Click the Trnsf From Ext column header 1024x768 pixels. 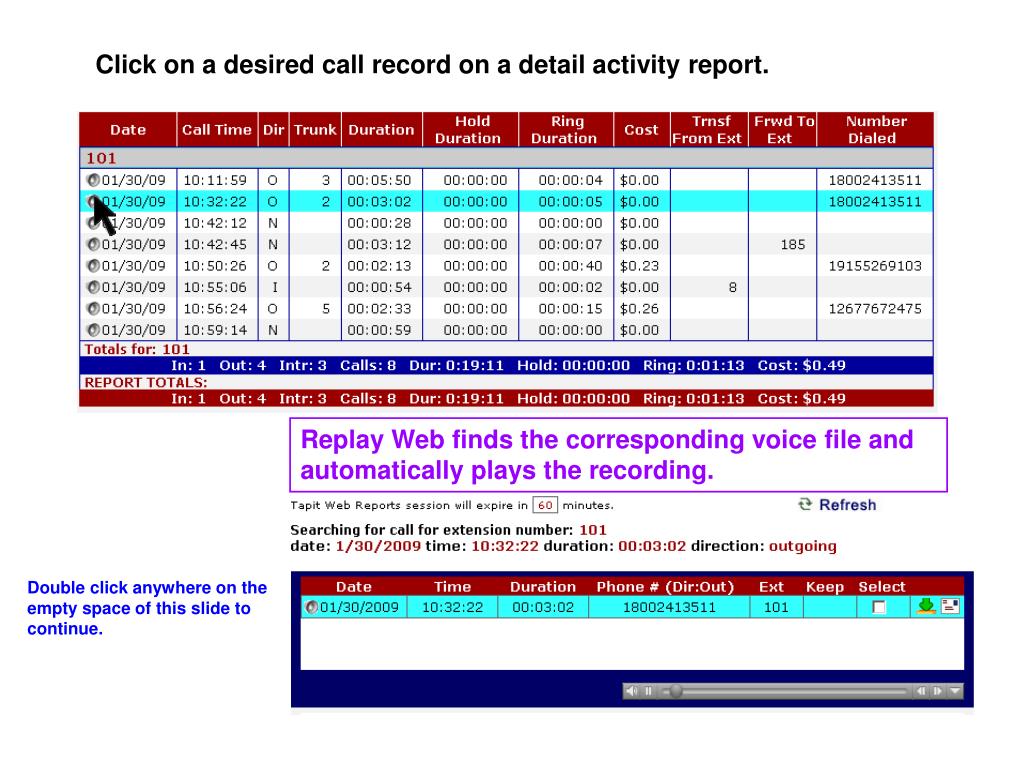coord(709,130)
